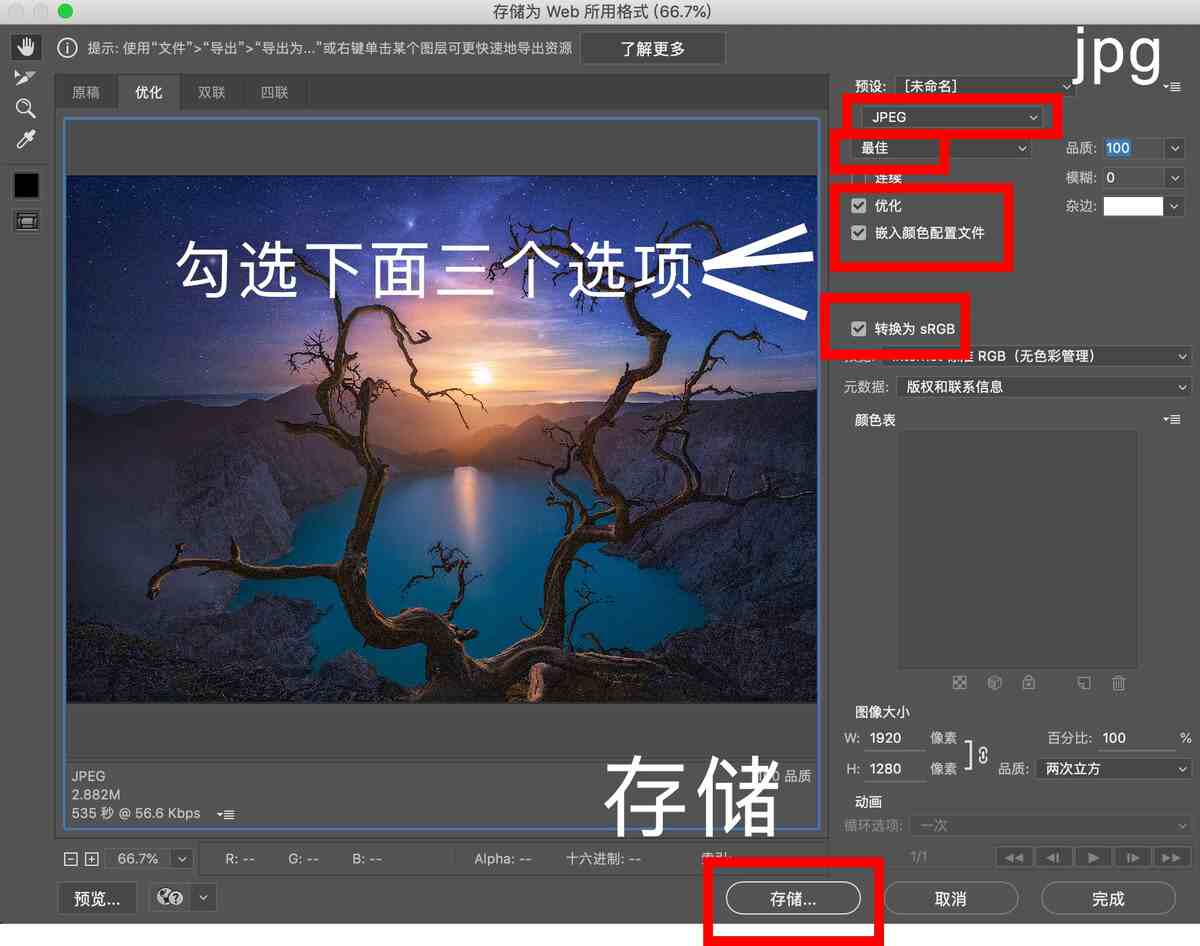Click previous frame animation control

[1053, 857]
